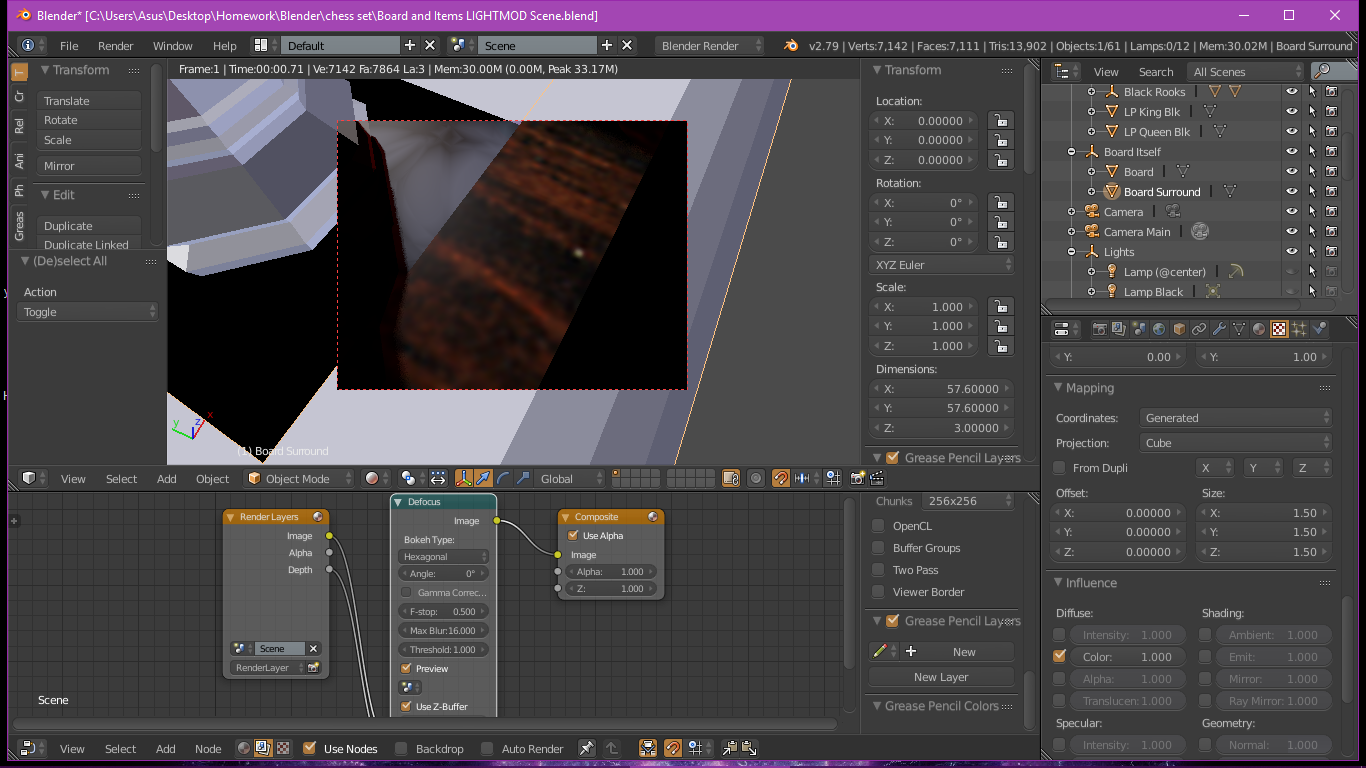Open the Particles properties tab

point(1299,329)
